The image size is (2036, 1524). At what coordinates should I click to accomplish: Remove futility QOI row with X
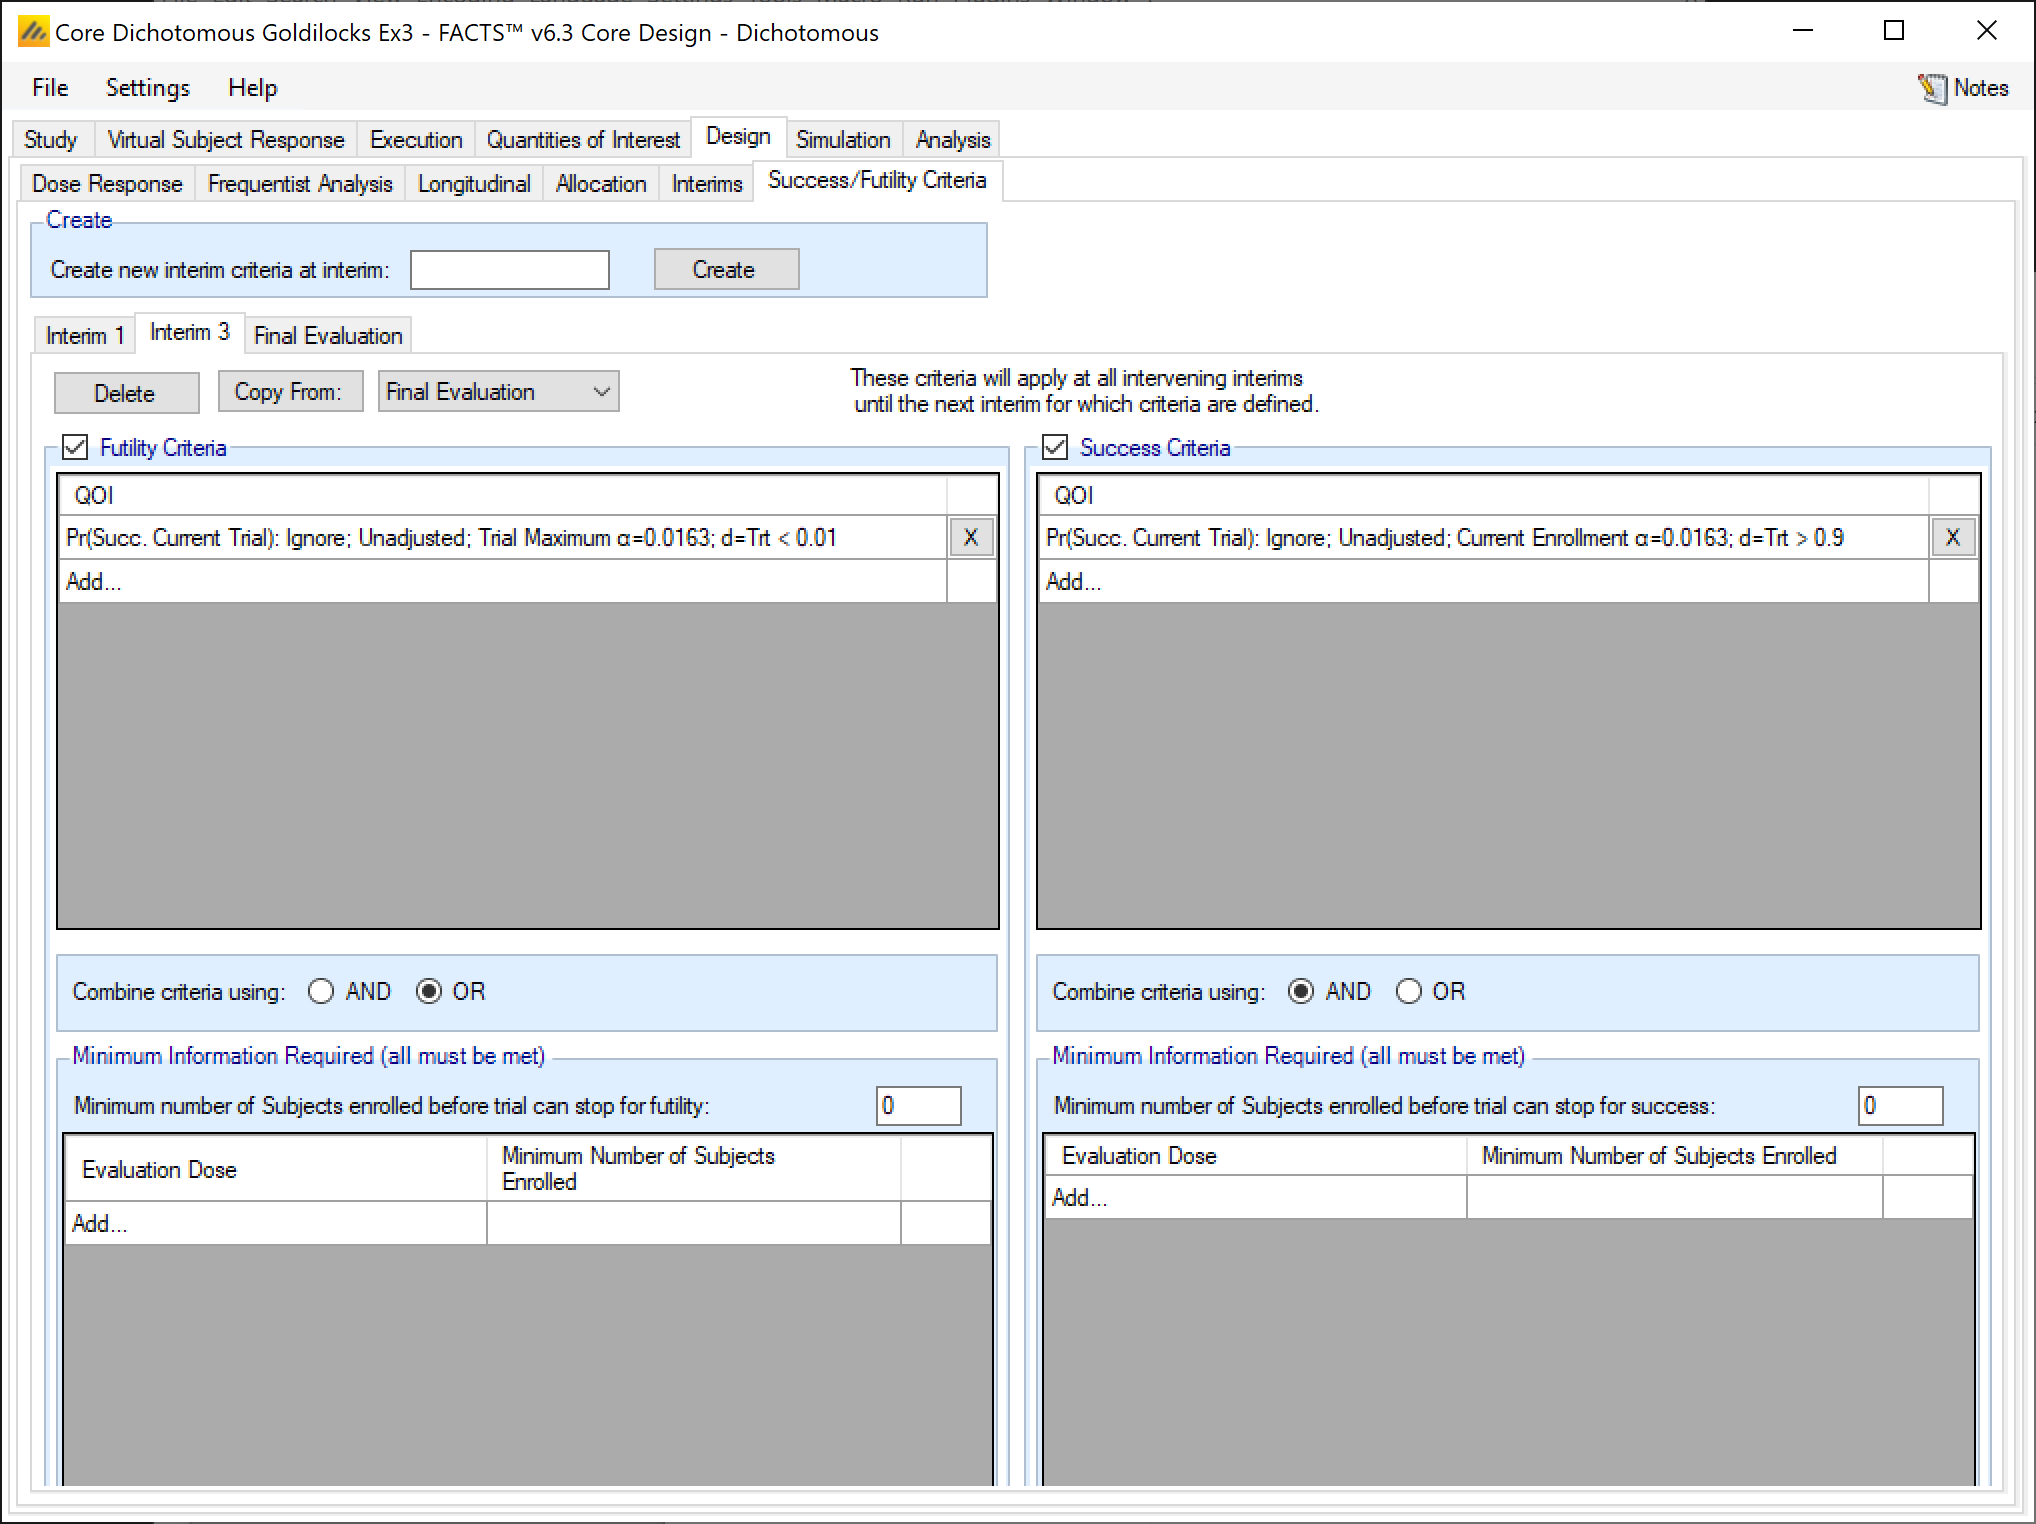pos(970,537)
